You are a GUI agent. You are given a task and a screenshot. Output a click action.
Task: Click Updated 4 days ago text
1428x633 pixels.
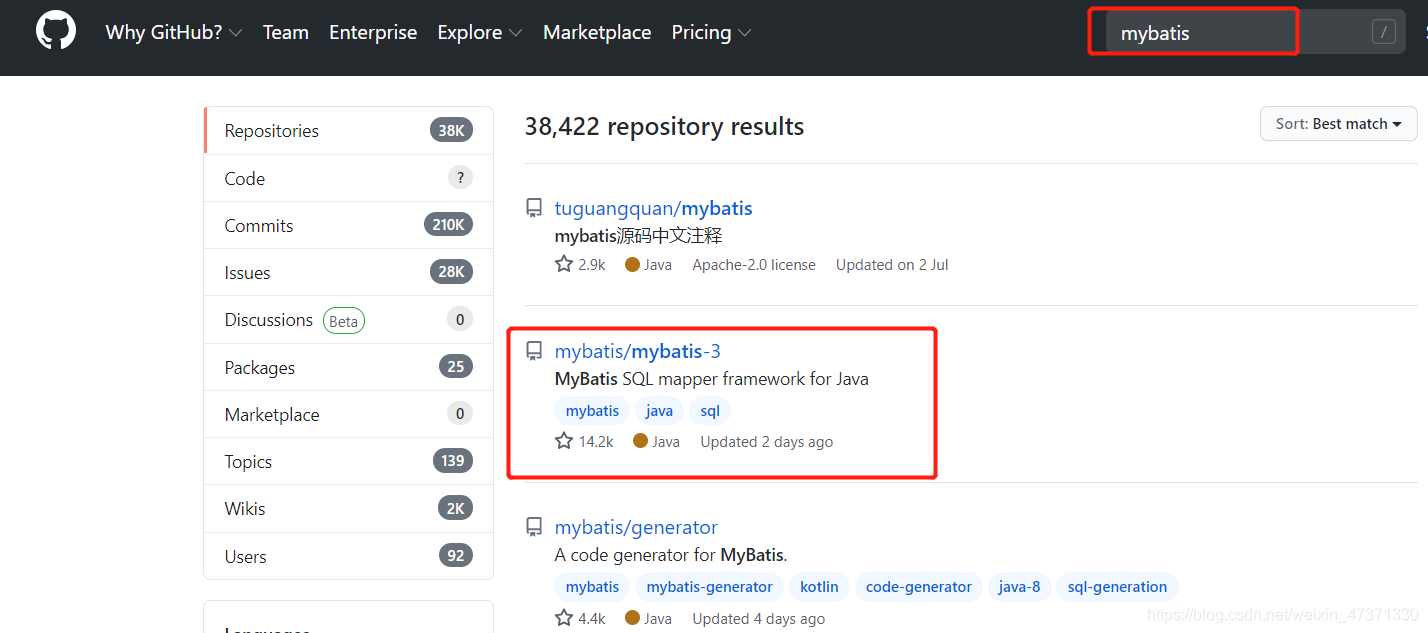click(x=759, y=618)
